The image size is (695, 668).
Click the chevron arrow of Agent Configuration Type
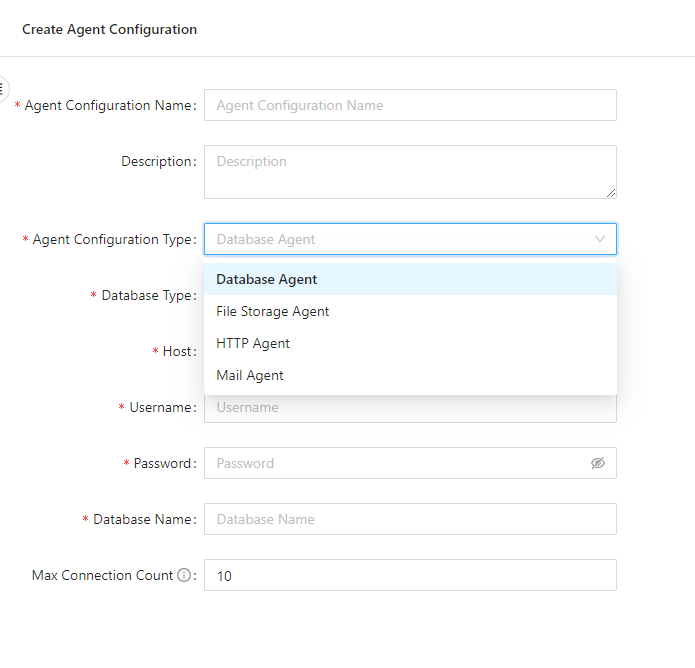point(600,239)
